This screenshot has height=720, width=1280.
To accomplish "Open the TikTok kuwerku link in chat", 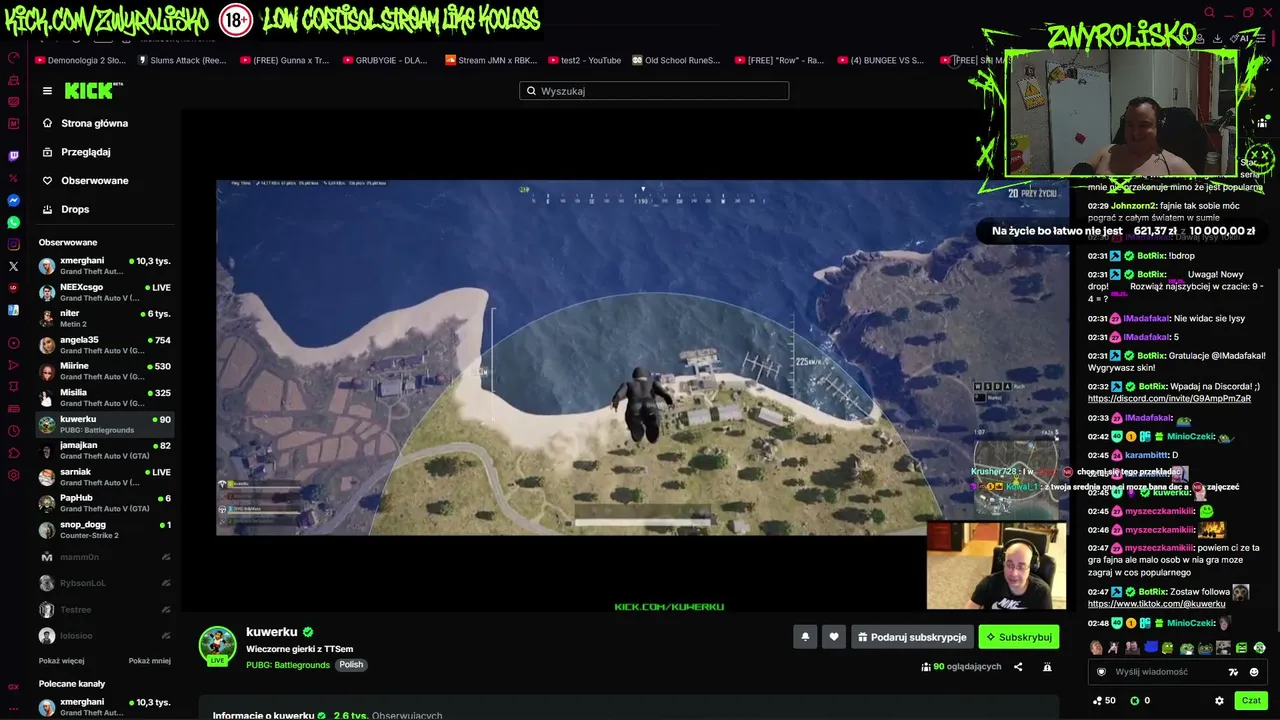I will click(x=1156, y=604).
